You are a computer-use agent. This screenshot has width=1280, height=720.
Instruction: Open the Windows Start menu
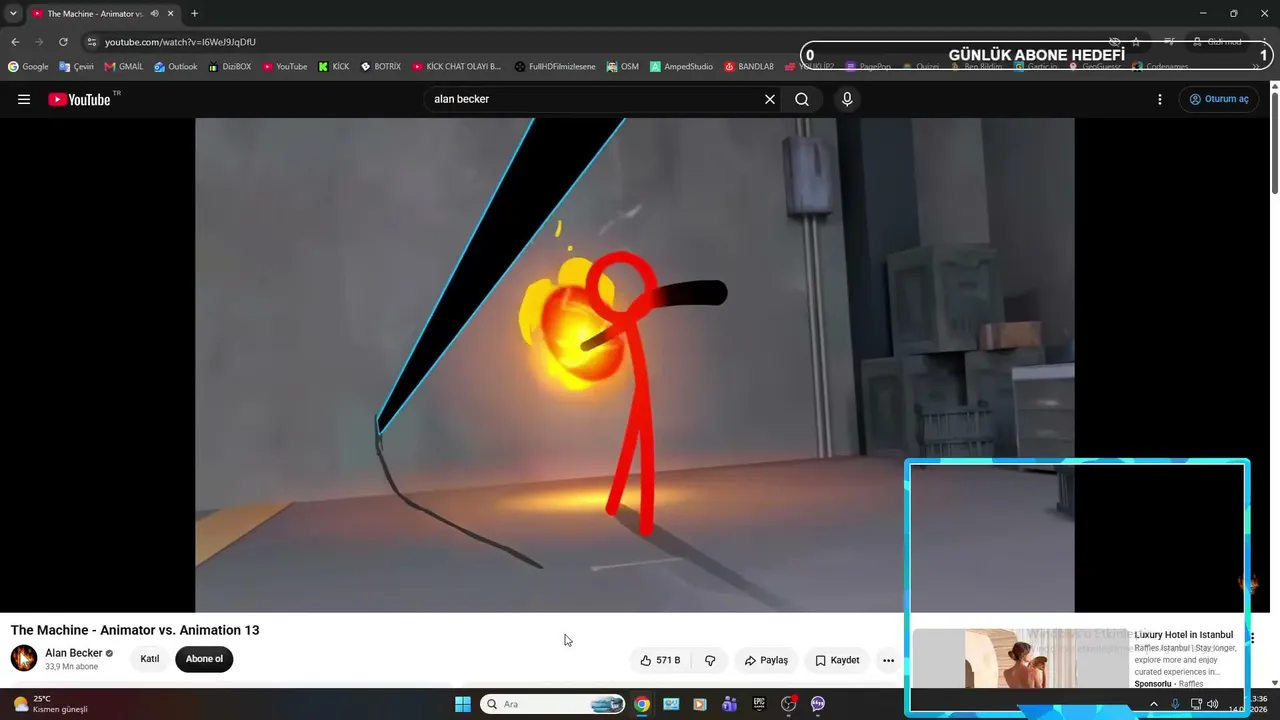pos(463,704)
